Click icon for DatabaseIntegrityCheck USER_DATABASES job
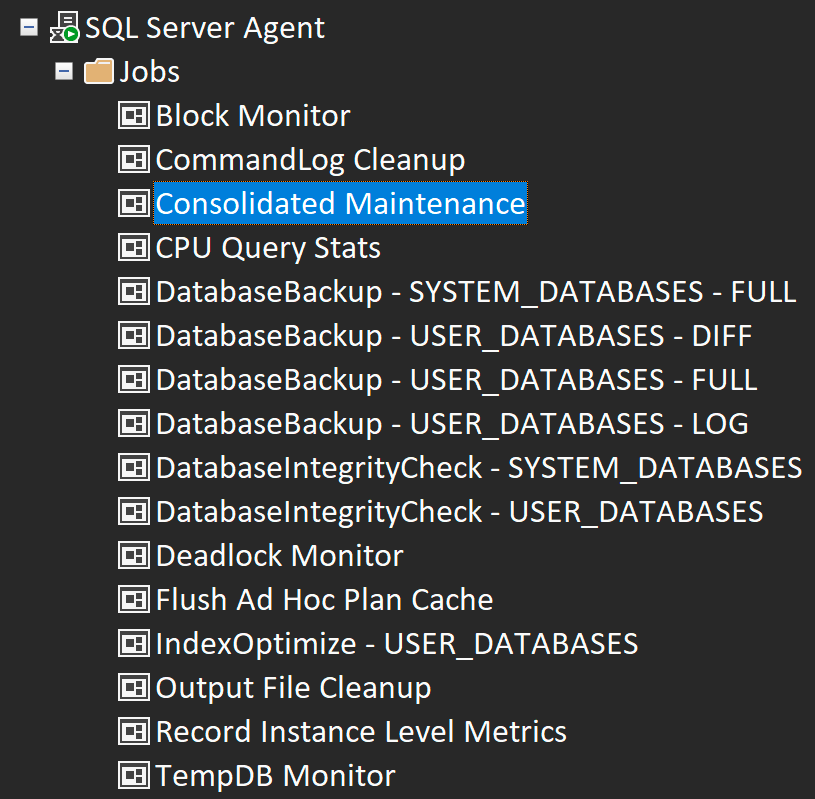Viewport: 815px width, 799px height. 134,512
